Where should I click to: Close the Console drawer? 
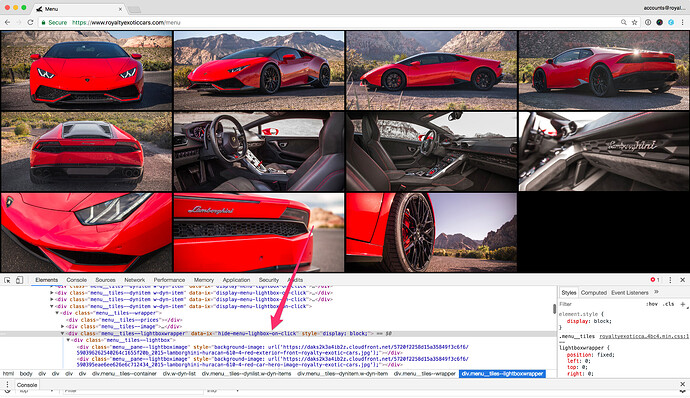click(683, 384)
